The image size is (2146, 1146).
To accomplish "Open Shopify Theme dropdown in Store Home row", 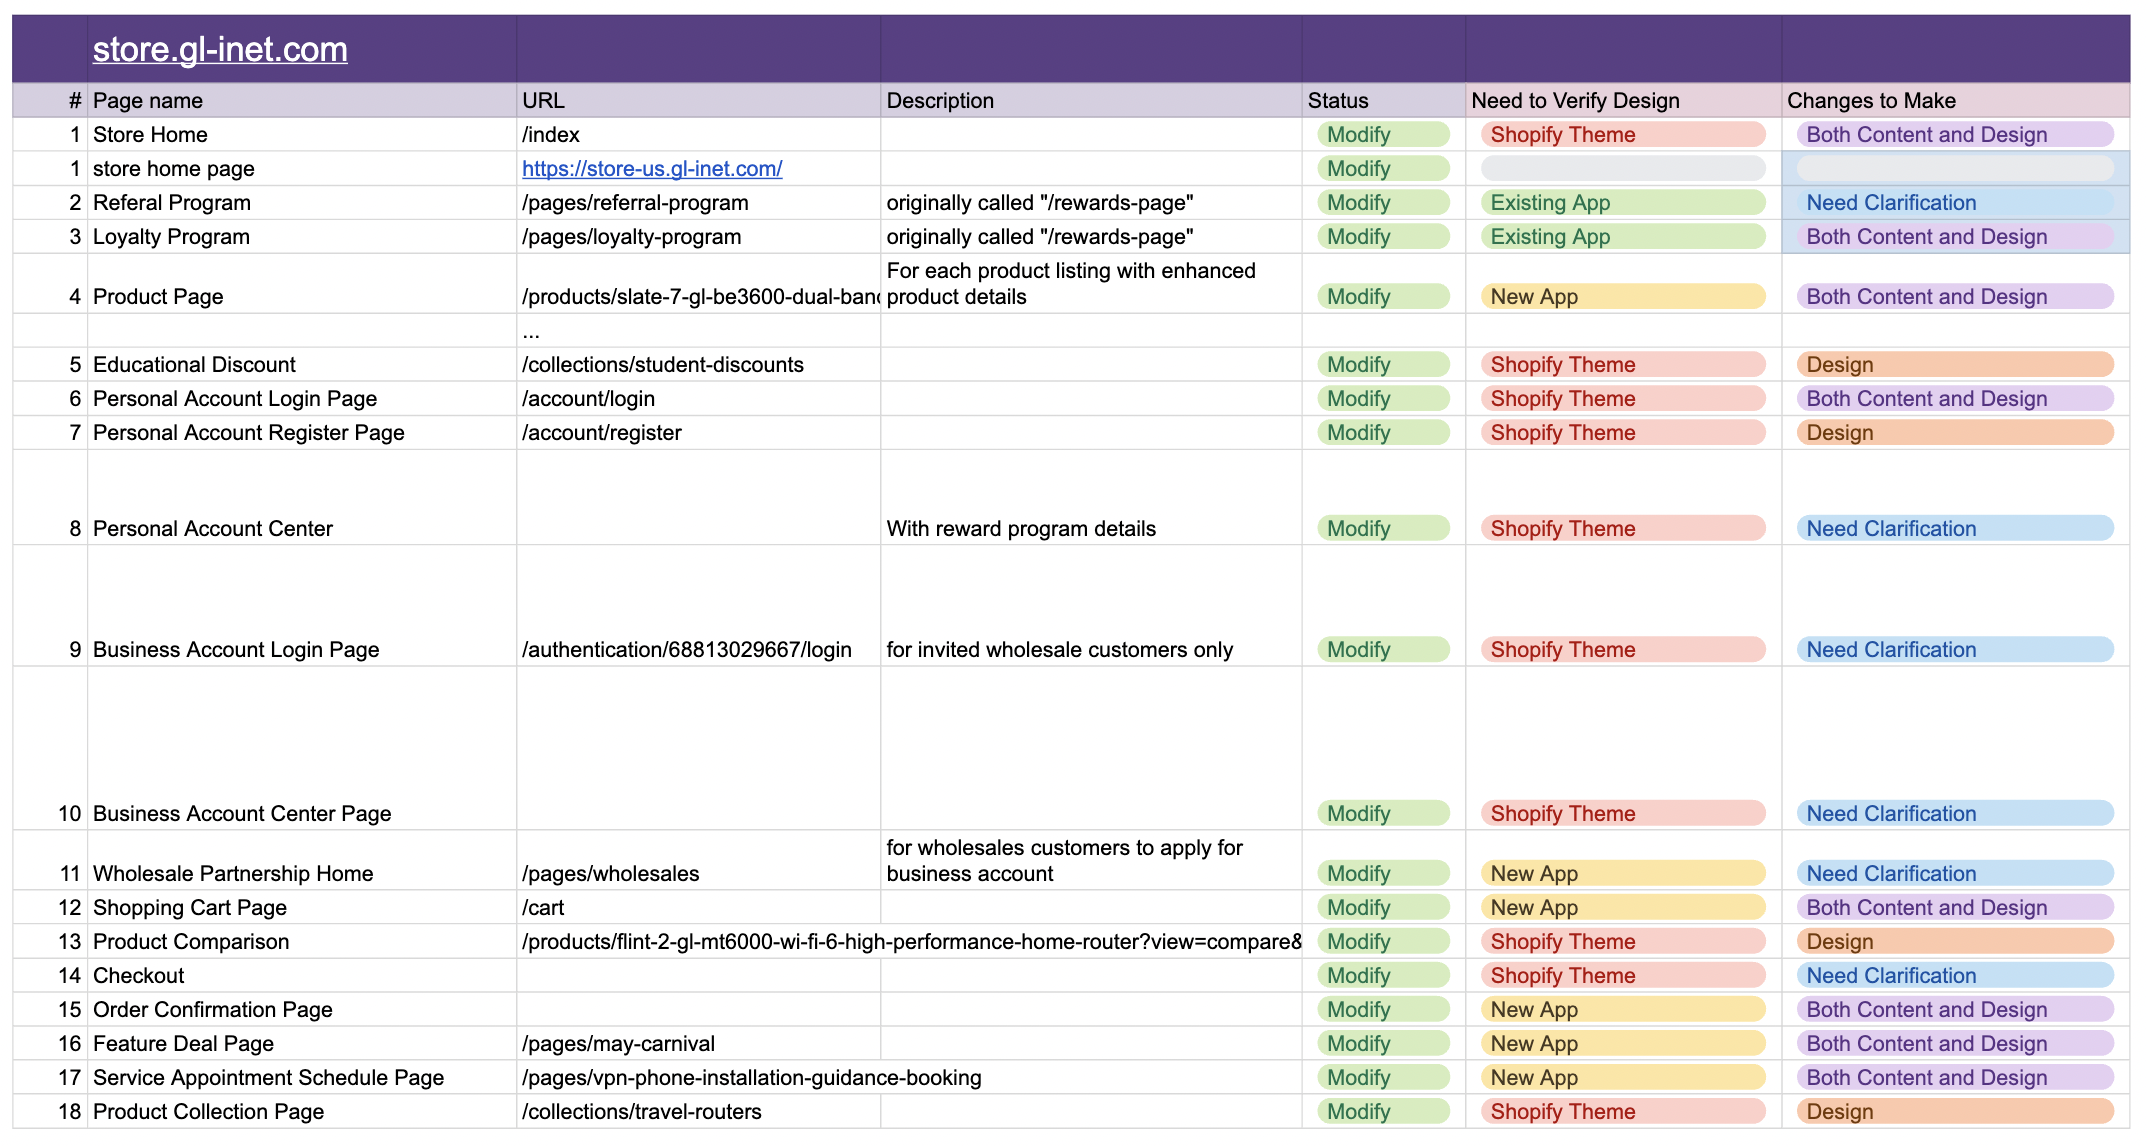I will coord(1623,135).
